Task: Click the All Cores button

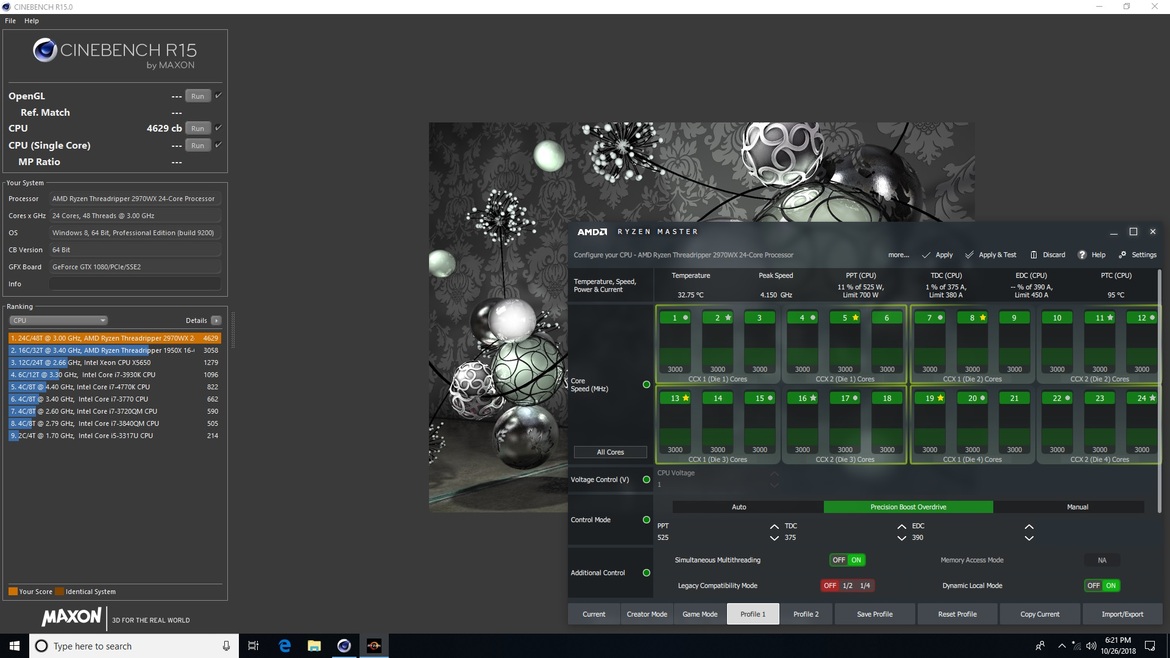Action: coord(610,452)
